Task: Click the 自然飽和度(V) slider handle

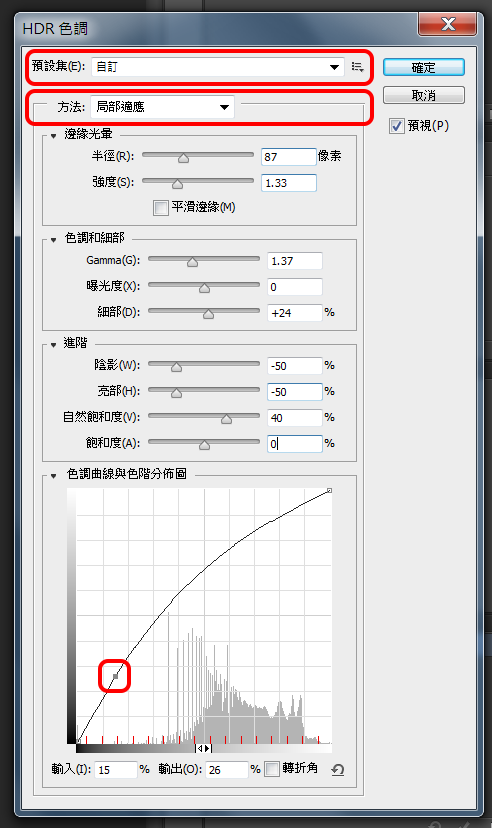Action: [x=226, y=418]
